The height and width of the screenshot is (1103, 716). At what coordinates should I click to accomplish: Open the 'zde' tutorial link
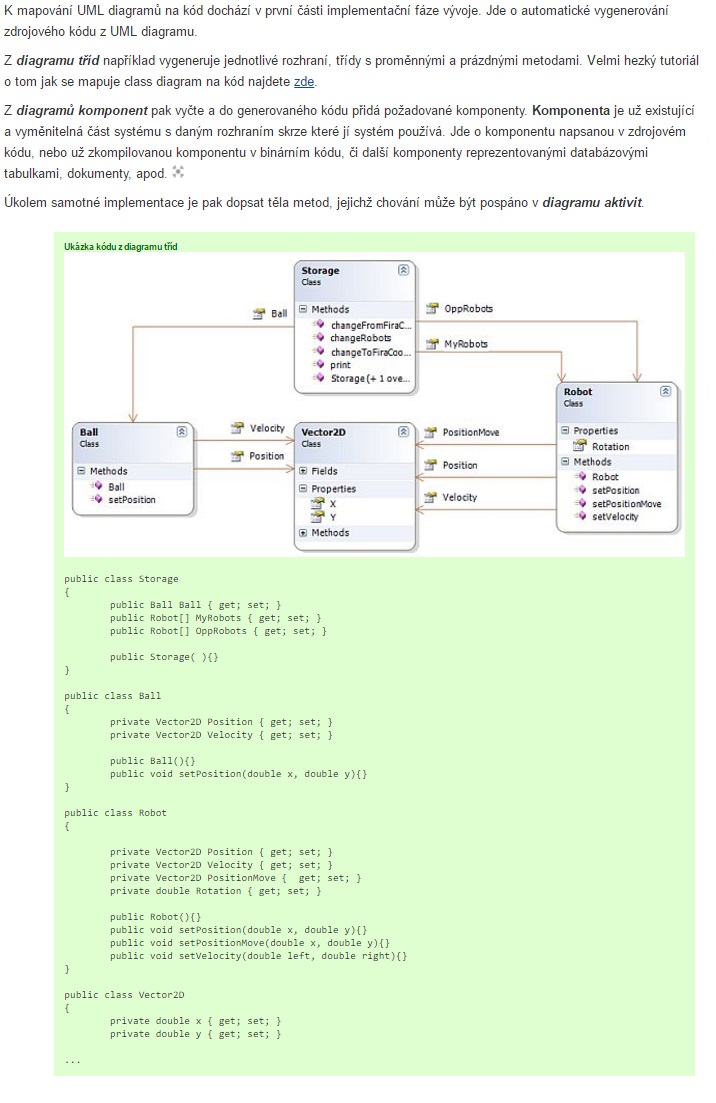(x=305, y=82)
